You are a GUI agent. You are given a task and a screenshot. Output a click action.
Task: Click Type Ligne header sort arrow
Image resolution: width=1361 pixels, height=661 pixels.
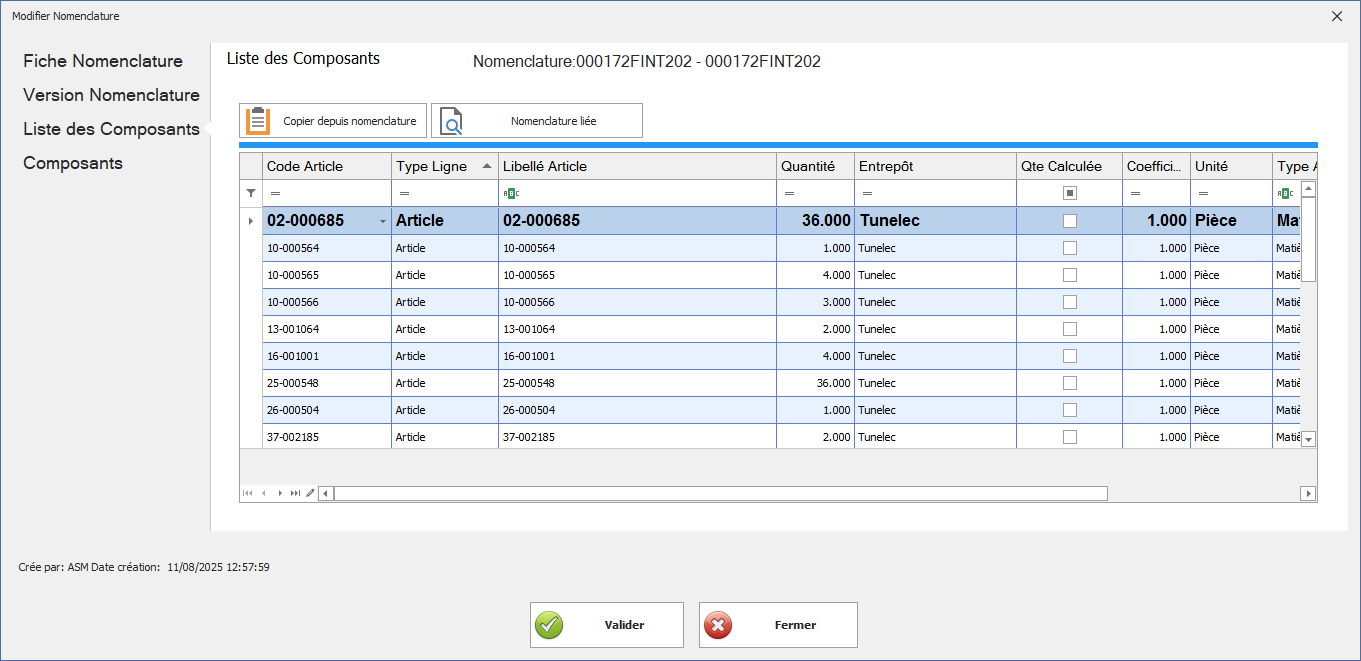pos(487,166)
